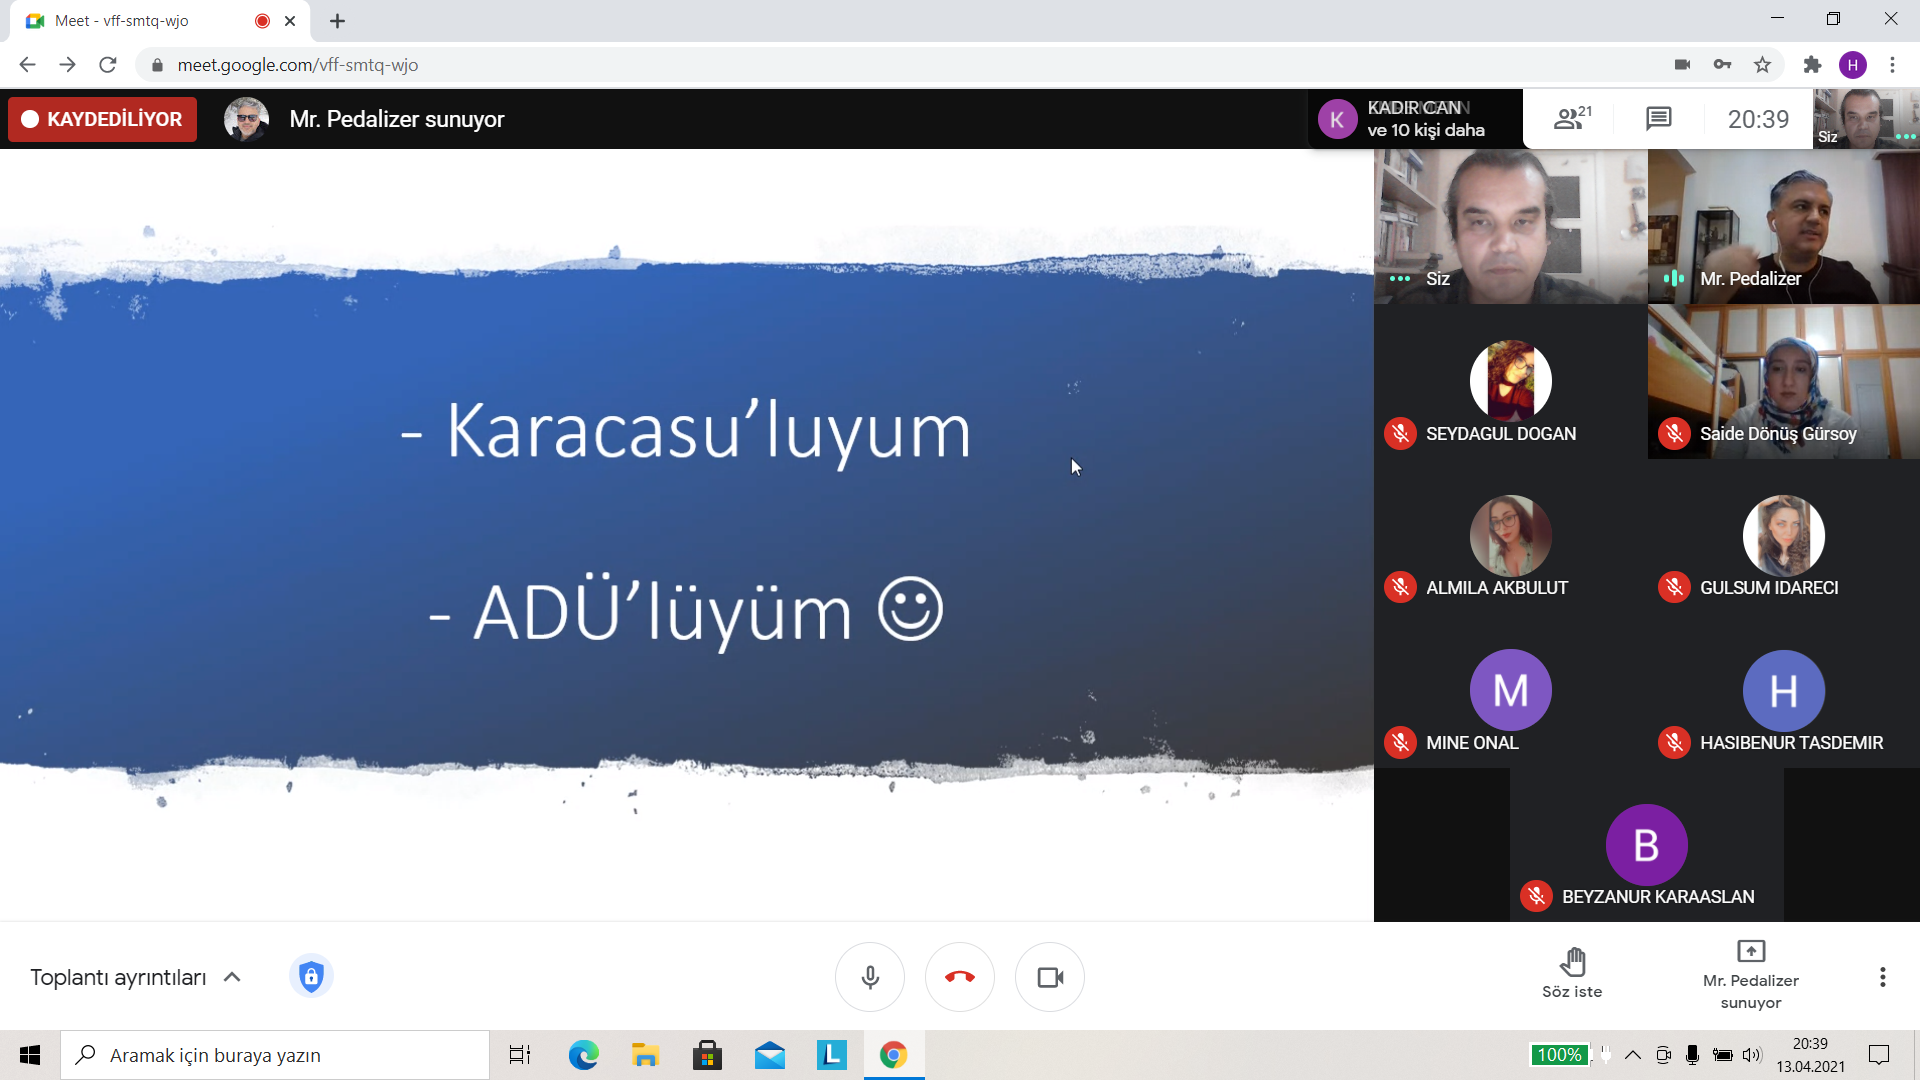Click the Mr. Pedalizer video tile
The image size is (1920, 1080).
click(1783, 227)
